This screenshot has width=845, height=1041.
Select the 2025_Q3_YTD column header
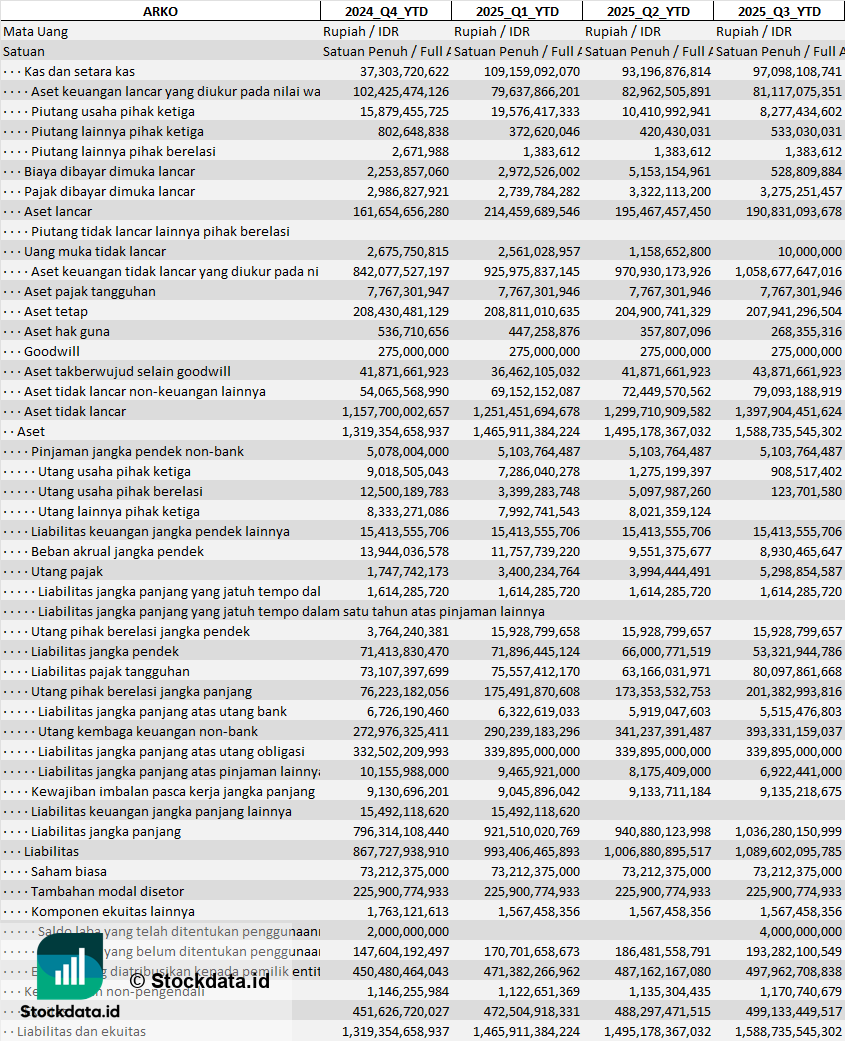pyautogui.click(x=779, y=11)
